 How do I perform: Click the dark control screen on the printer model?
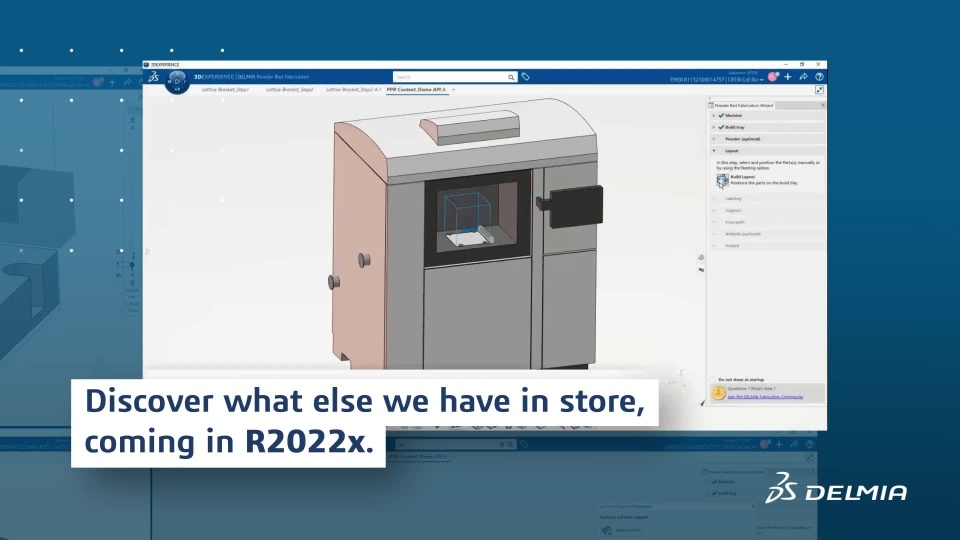(x=576, y=206)
